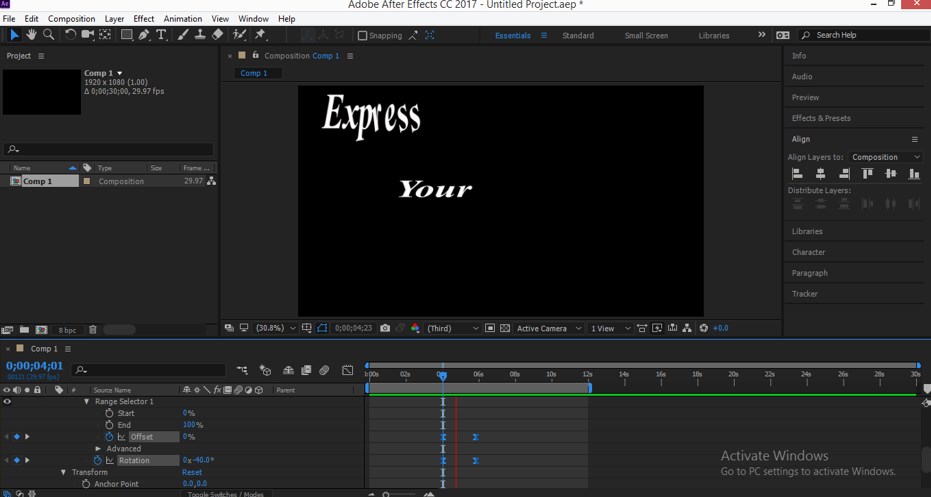This screenshot has width=931, height=497.
Task: Toggle Offset property stopwatch
Action: click(x=109, y=437)
